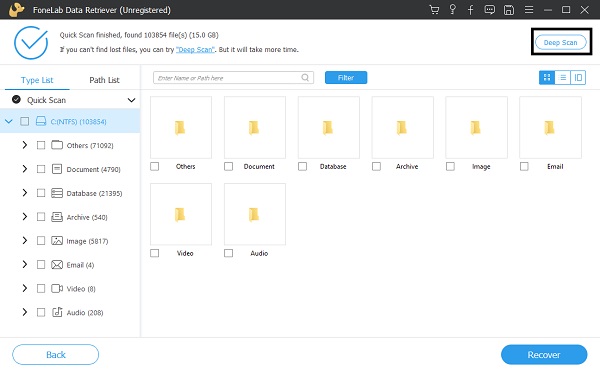Tick the Image (5817) checkbox in sidebar

tap(41, 241)
